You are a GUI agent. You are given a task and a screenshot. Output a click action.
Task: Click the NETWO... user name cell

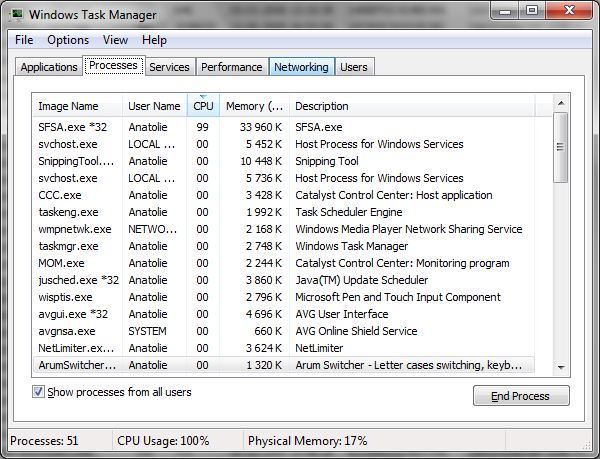tap(153, 229)
